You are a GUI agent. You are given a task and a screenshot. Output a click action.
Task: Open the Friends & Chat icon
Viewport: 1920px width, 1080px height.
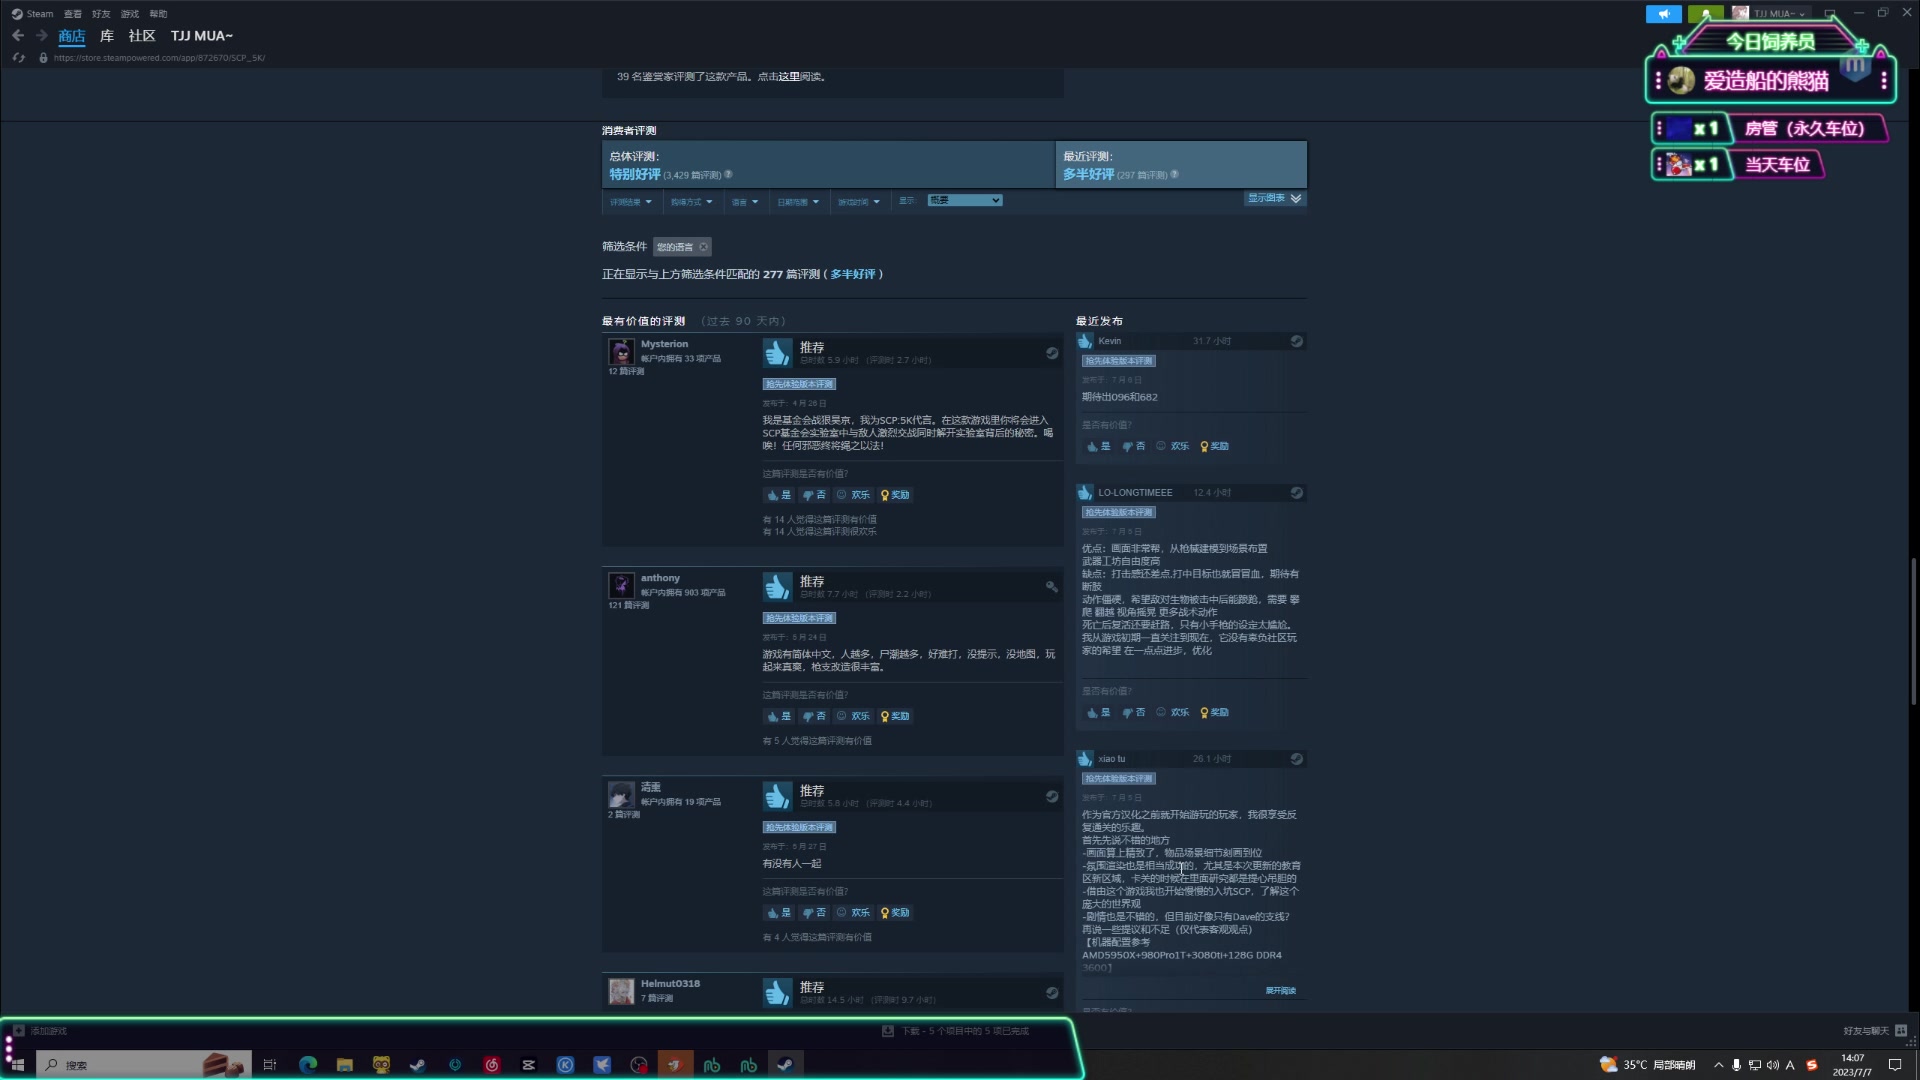1901,1031
